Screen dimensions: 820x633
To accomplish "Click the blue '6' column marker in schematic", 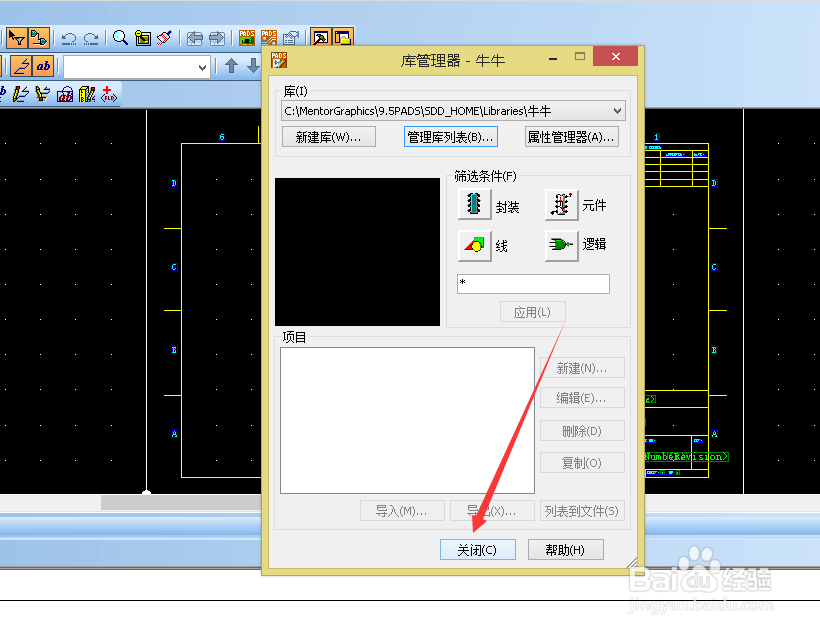I will (222, 137).
